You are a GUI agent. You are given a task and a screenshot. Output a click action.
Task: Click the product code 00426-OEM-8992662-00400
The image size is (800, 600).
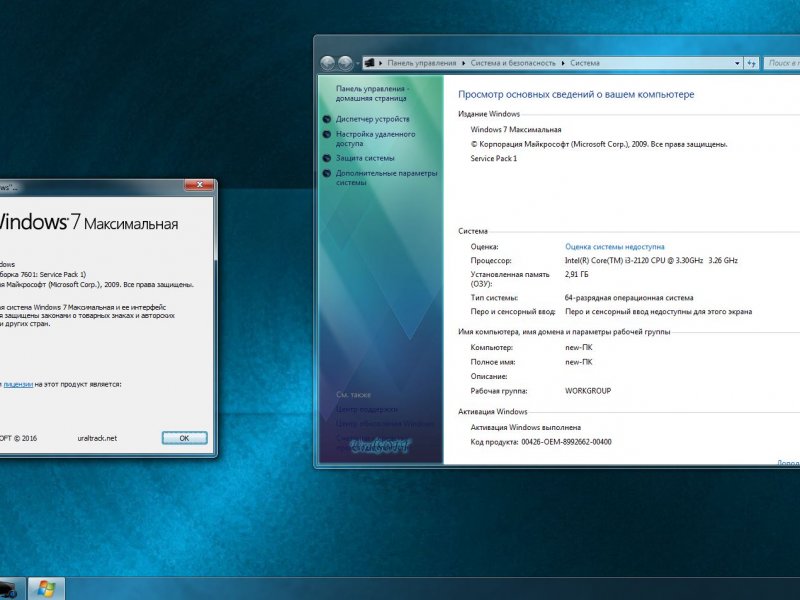point(566,442)
